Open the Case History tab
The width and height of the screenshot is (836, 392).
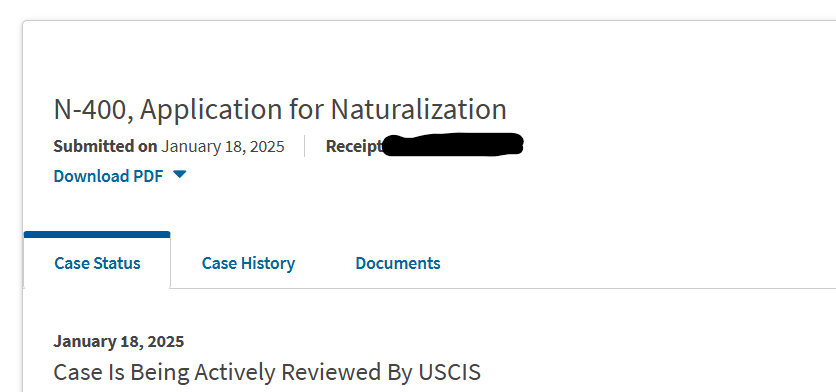tap(248, 263)
